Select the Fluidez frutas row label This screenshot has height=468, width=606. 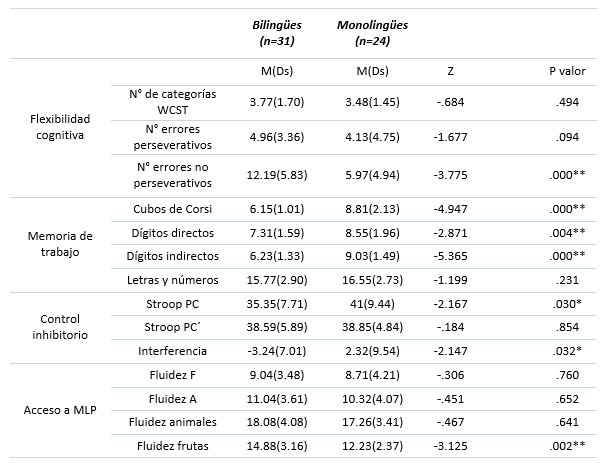[x=174, y=446]
